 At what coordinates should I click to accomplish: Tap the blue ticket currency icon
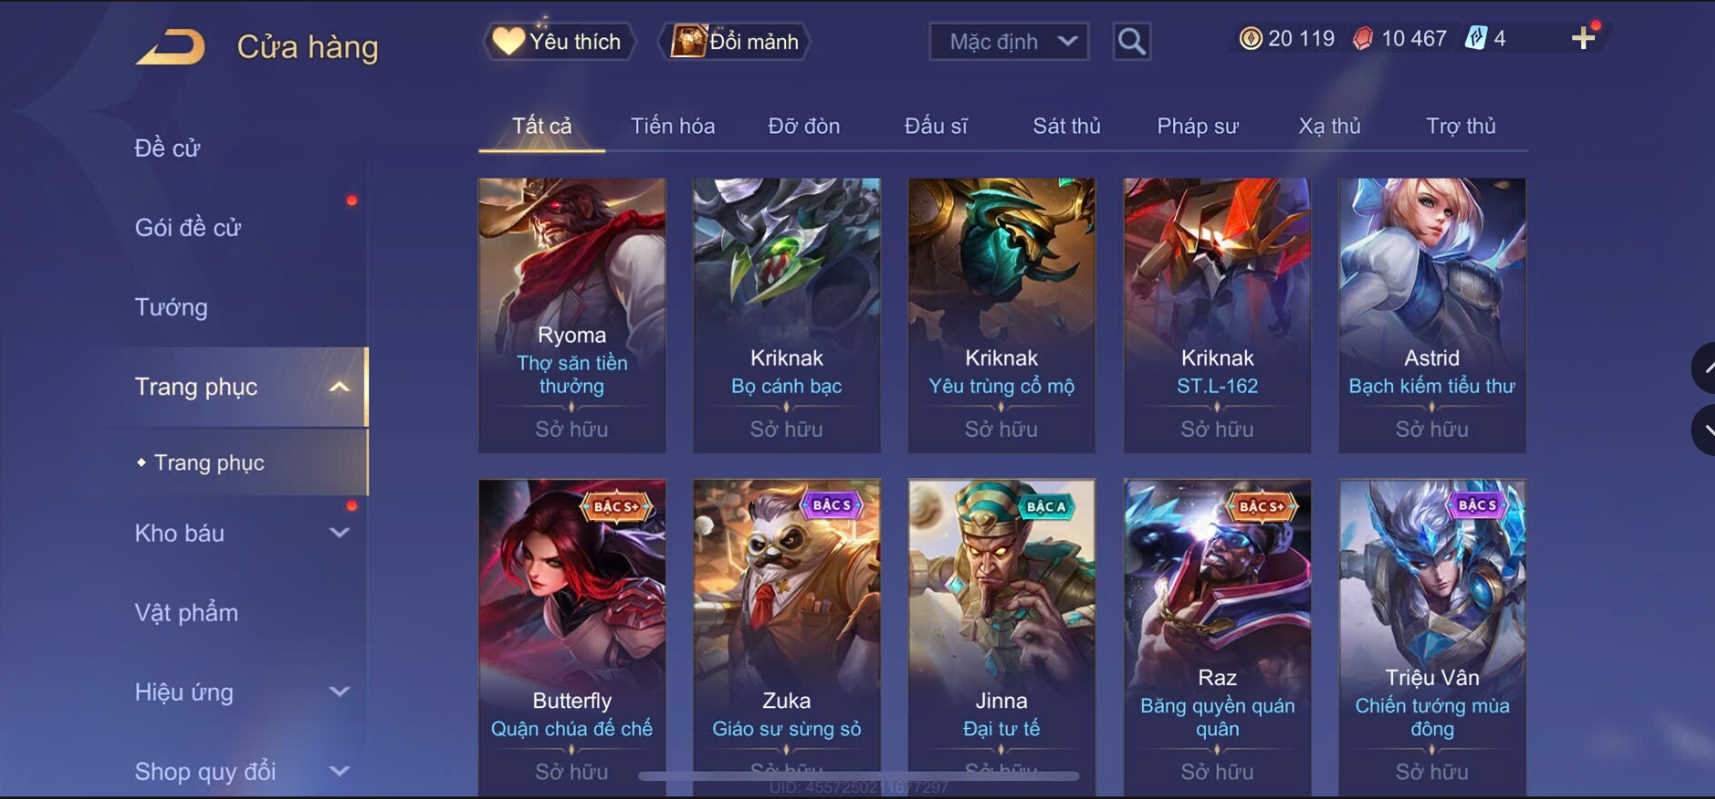click(1475, 39)
